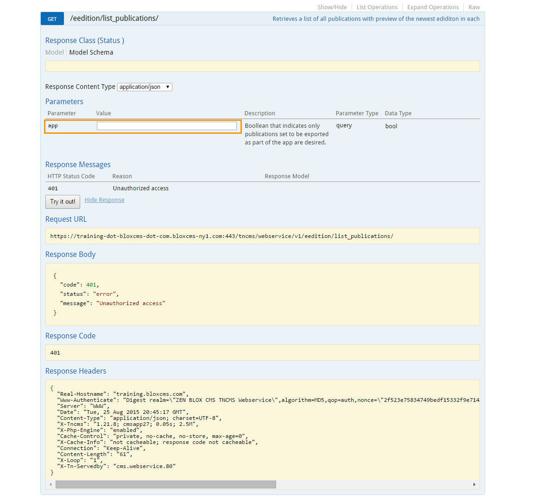Click the Request URL text box
The width and height of the screenshot is (537, 500).
(x=262, y=236)
